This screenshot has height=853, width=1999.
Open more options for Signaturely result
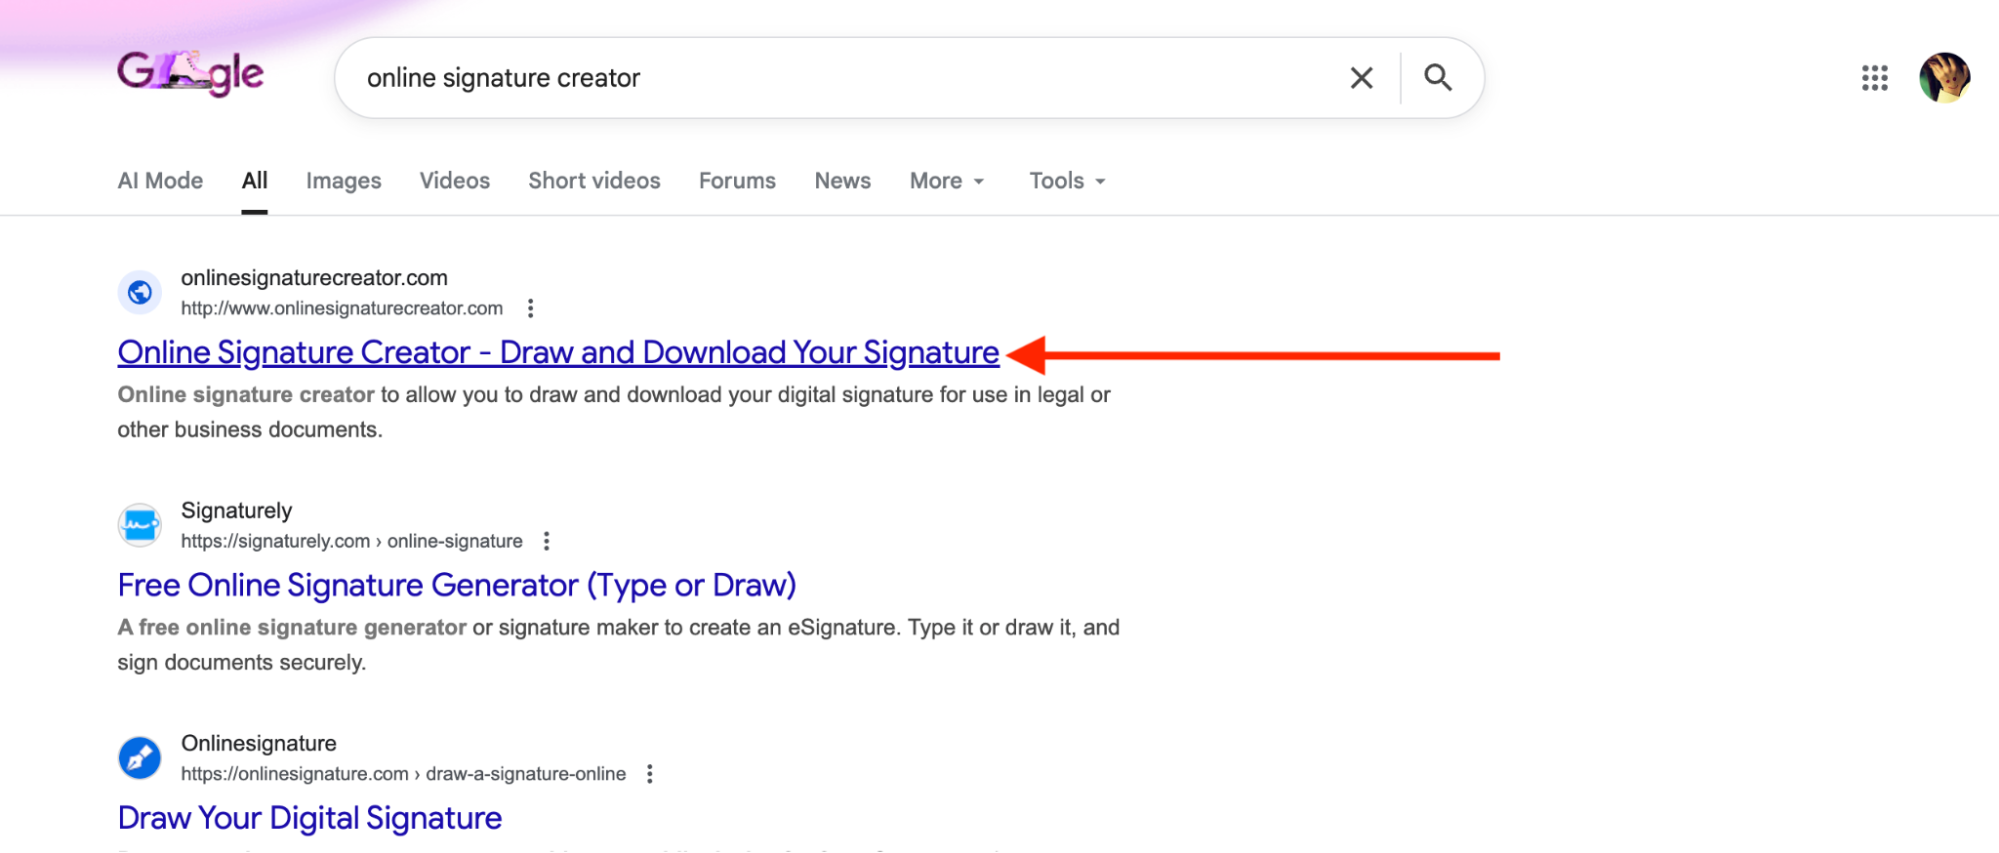[x=546, y=541]
